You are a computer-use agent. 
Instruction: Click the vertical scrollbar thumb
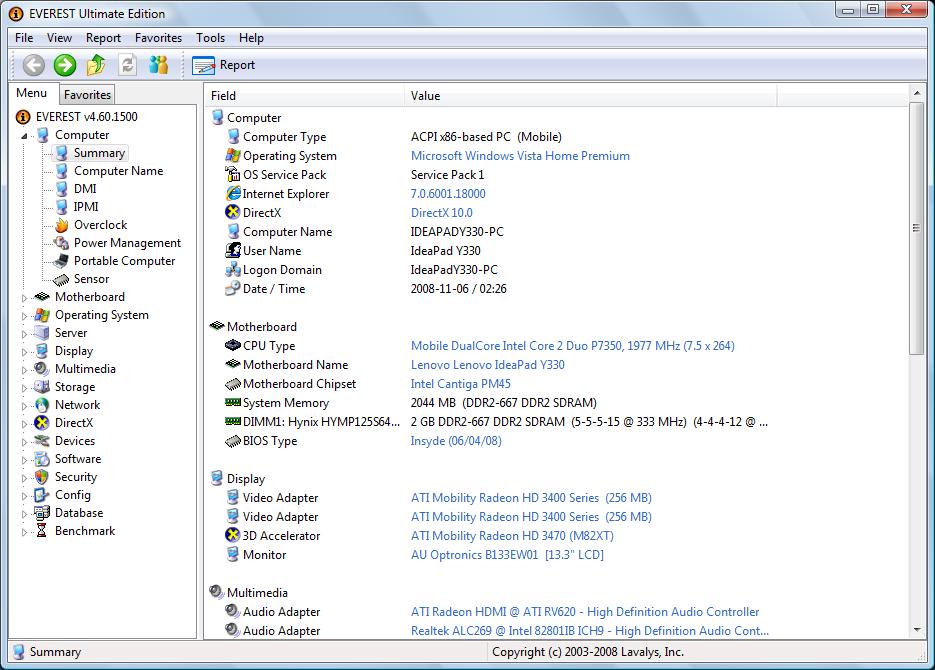coord(917,228)
